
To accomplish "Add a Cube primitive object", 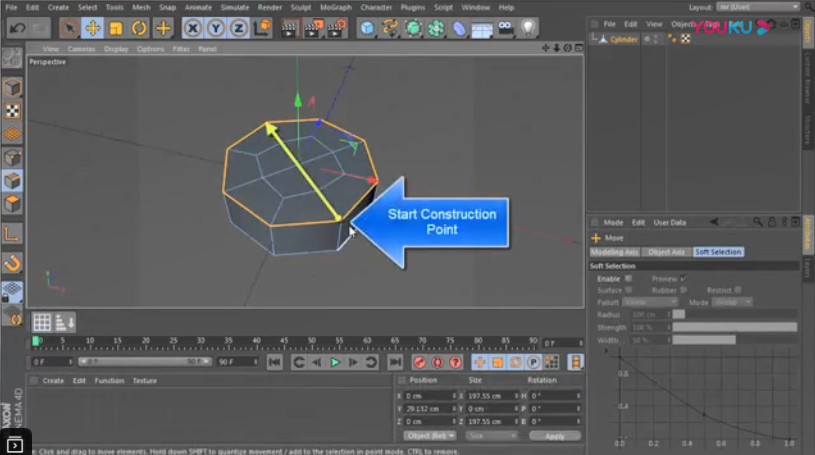I will 367,28.
